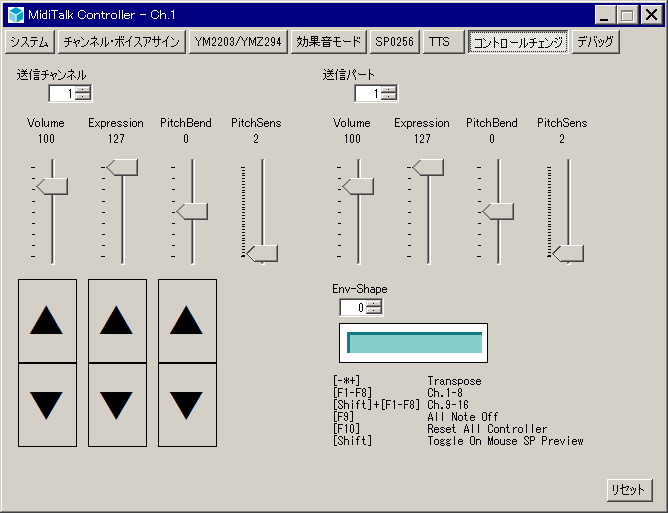Viewport: 668px width, 513px height.
Task: Close the MidiTalk Controller window
Action: [x=651, y=15]
